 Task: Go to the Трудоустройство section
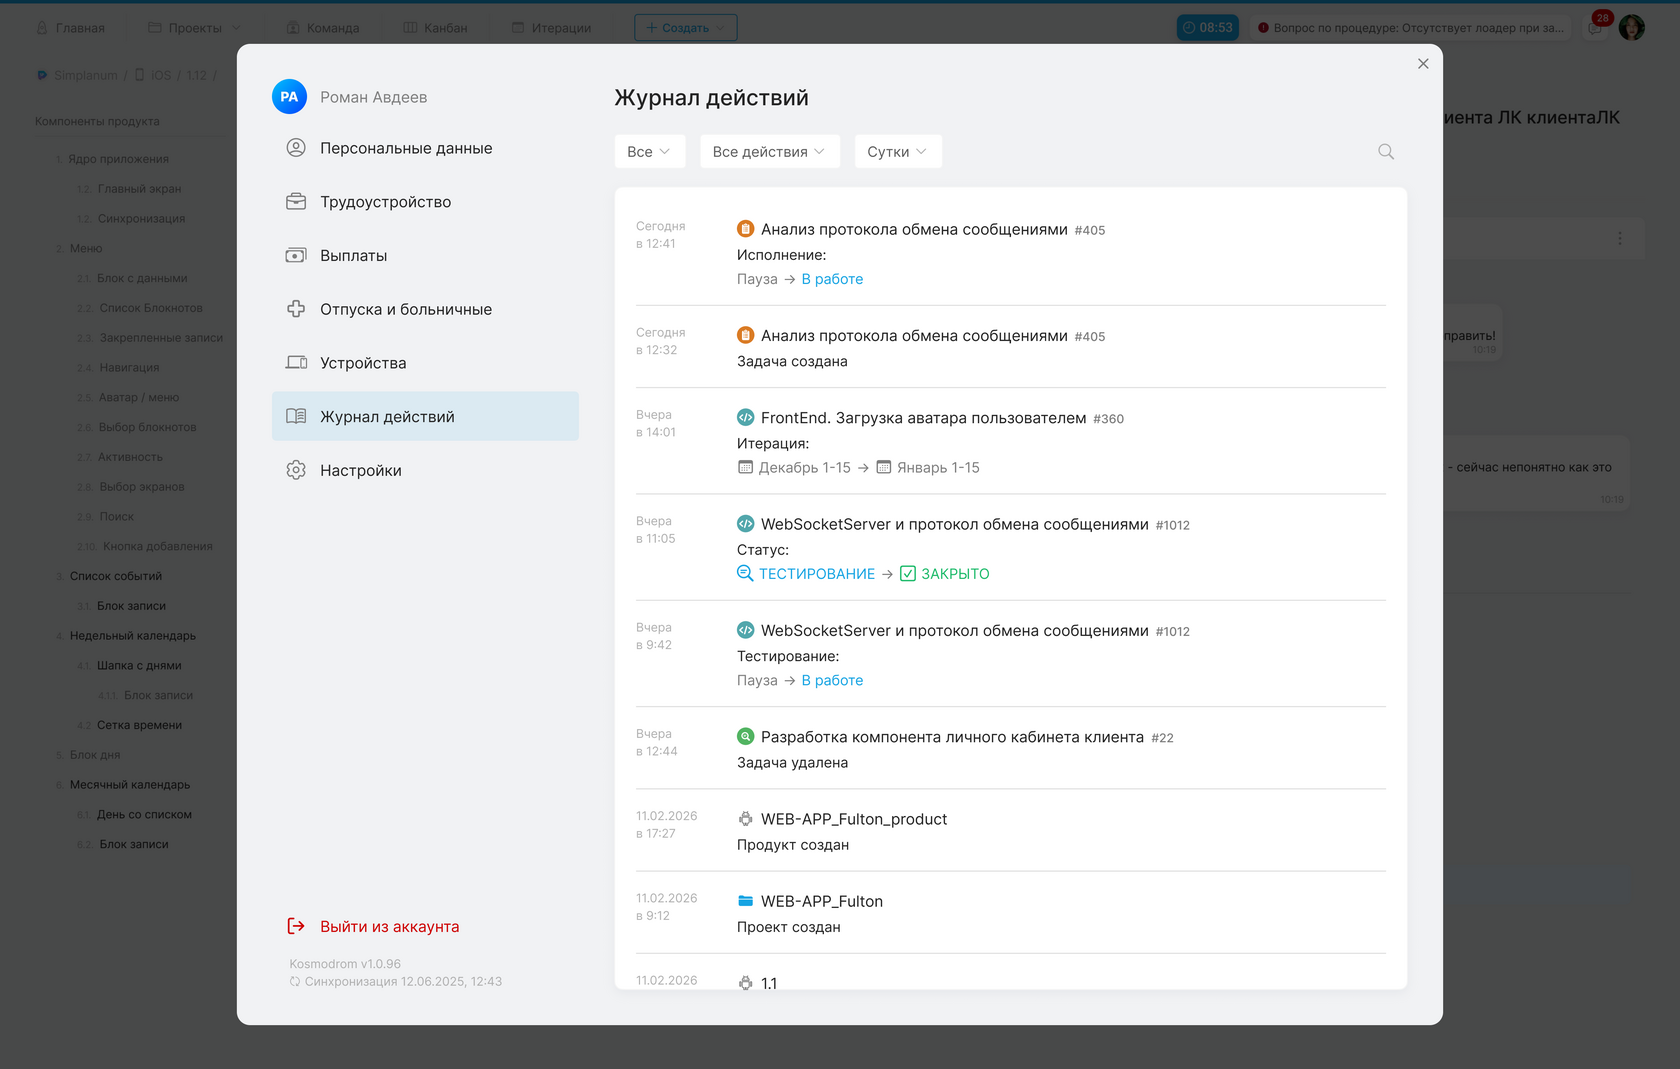(385, 202)
